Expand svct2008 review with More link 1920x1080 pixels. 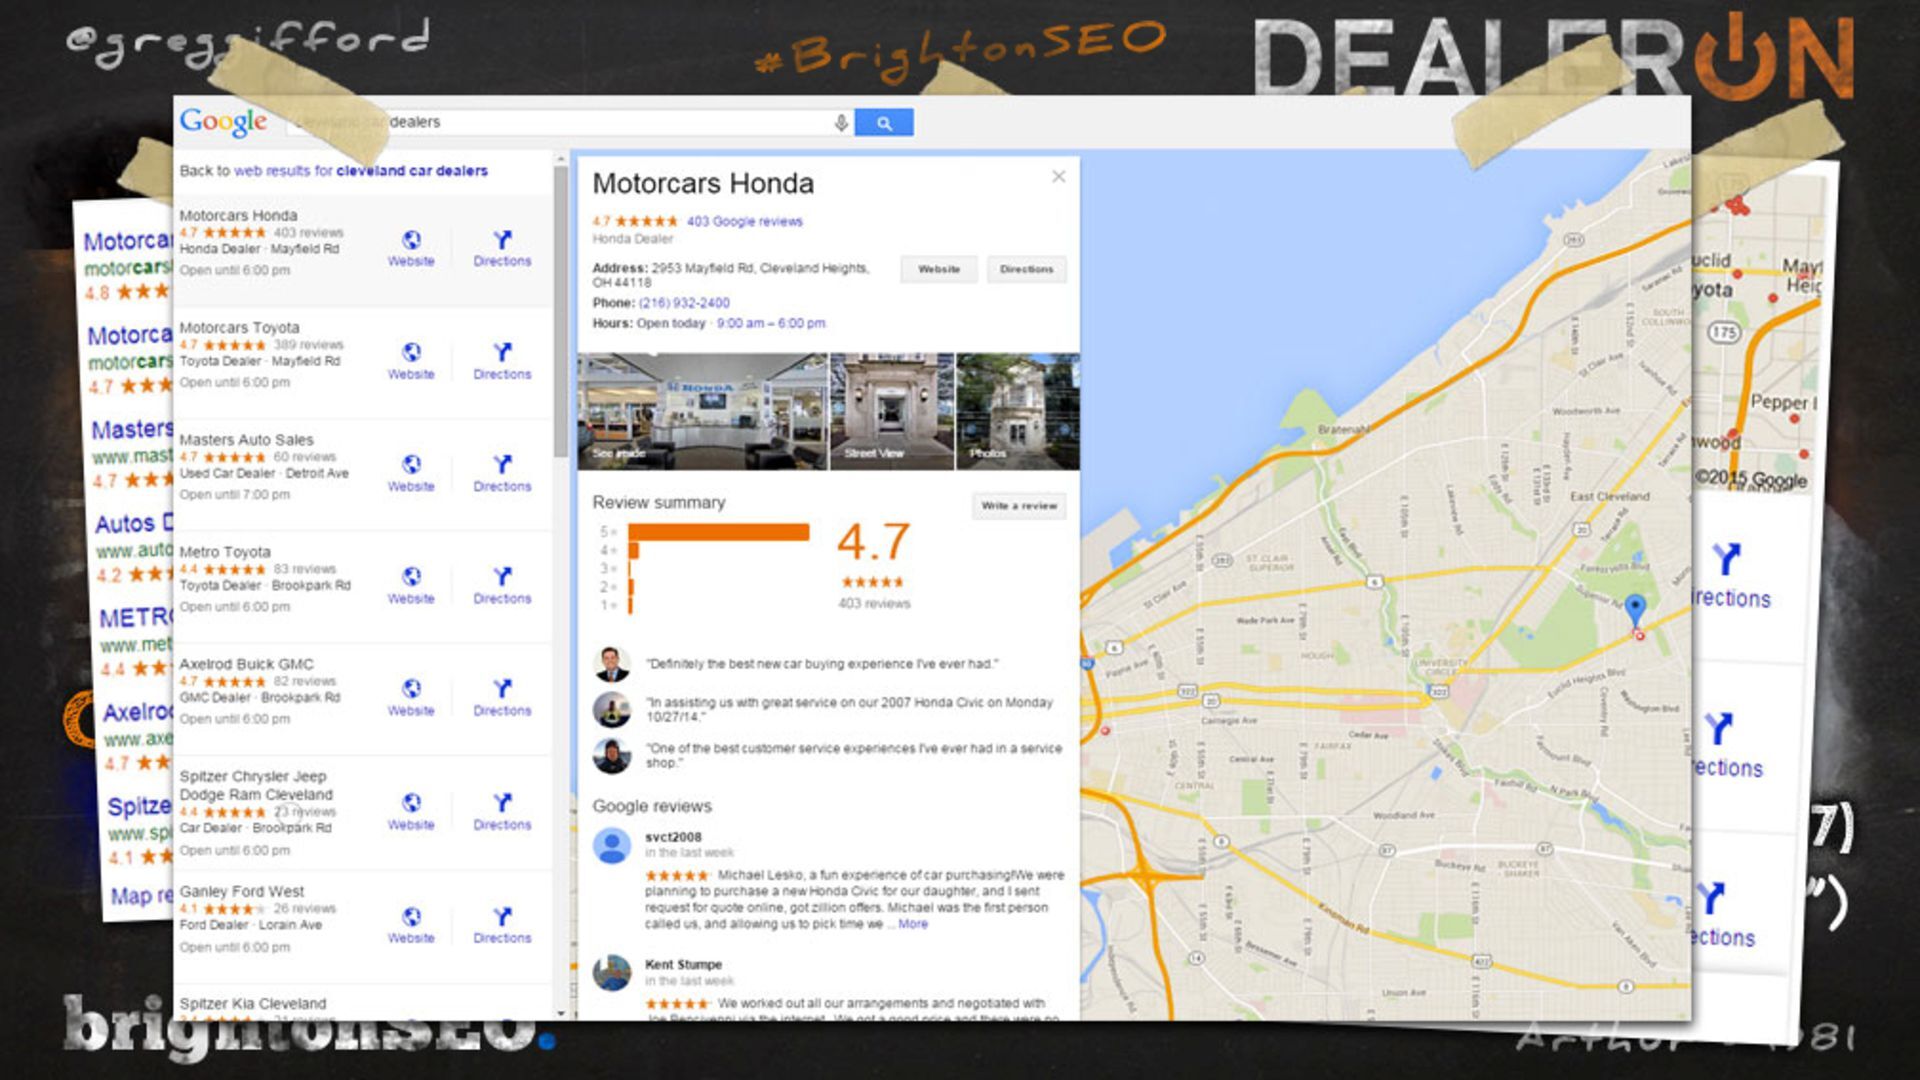[x=913, y=924]
